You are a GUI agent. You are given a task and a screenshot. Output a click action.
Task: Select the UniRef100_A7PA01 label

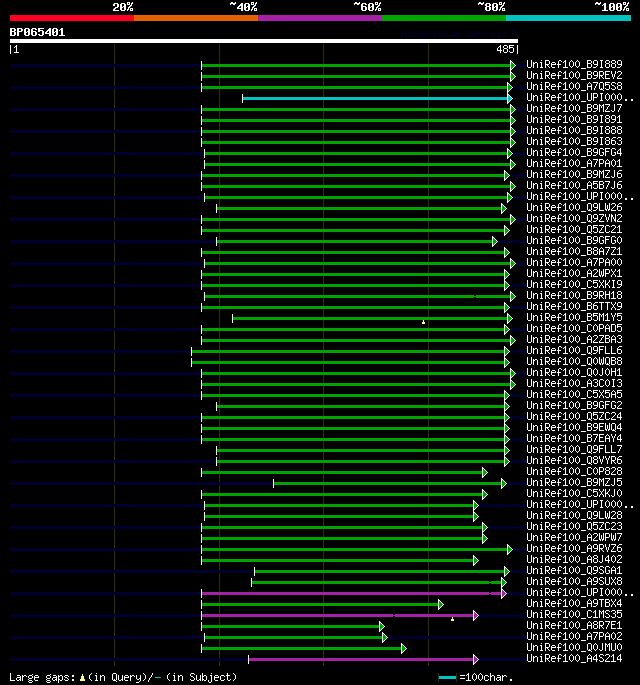574,163
